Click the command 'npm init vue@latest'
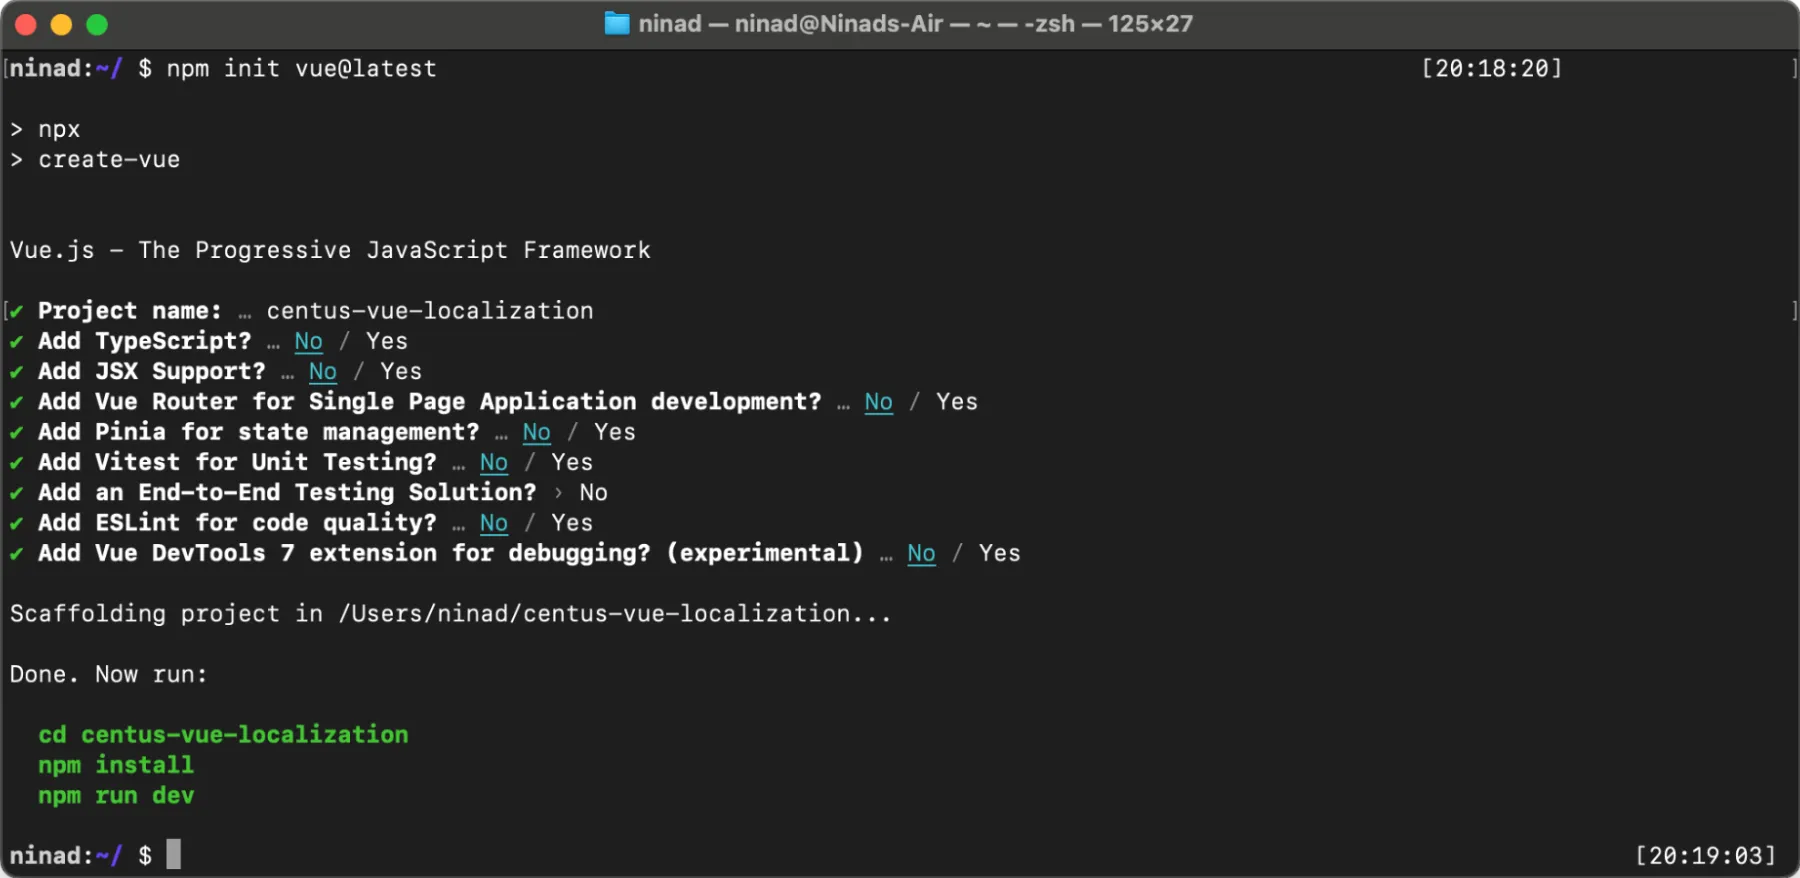Image resolution: width=1800 pixels, height=878 pixels. [301, 69]
